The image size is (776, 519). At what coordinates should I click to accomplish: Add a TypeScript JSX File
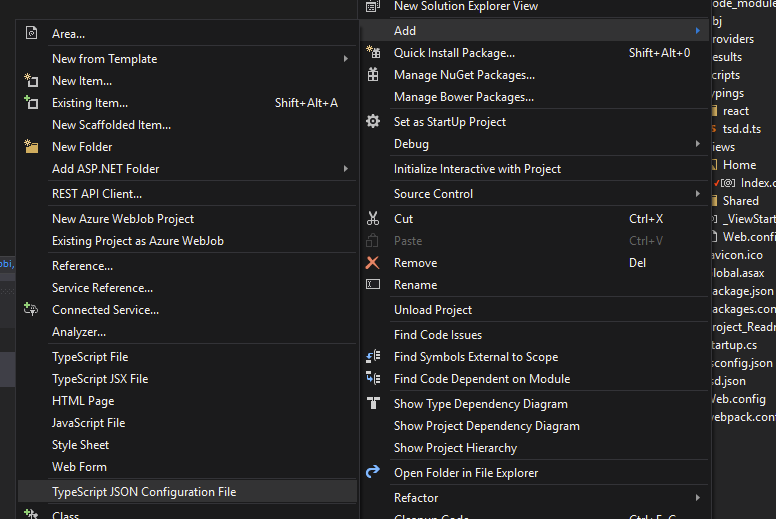coord(187,378)
